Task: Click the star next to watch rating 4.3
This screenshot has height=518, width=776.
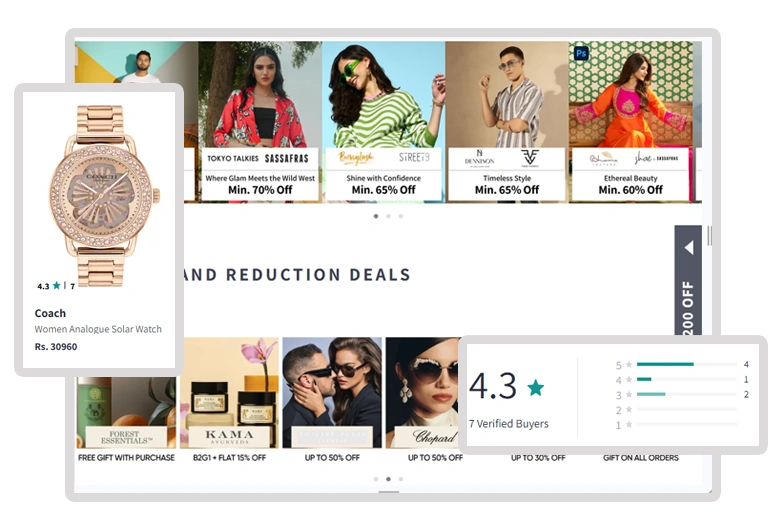Action: 56,285
